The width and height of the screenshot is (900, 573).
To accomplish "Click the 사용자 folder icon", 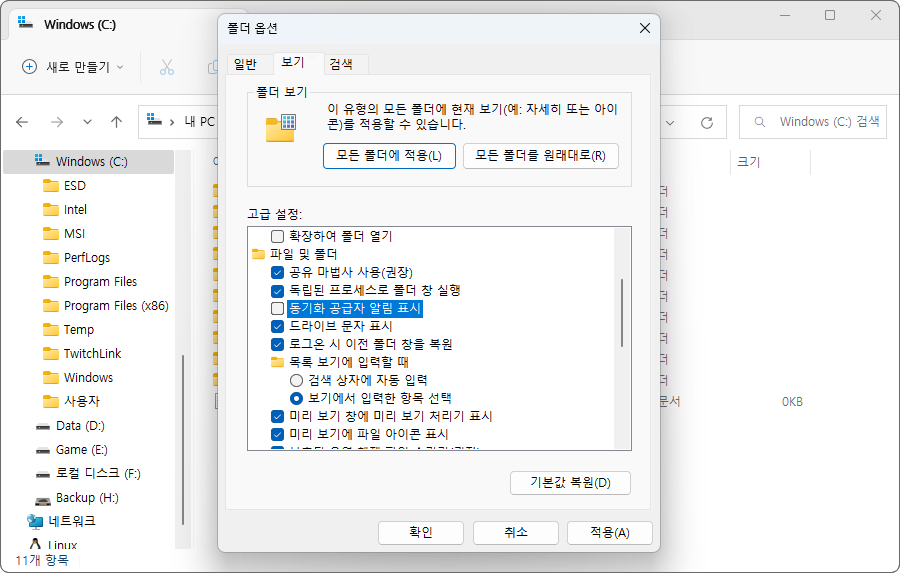I will pyautogui.click(x=51, y=401).
